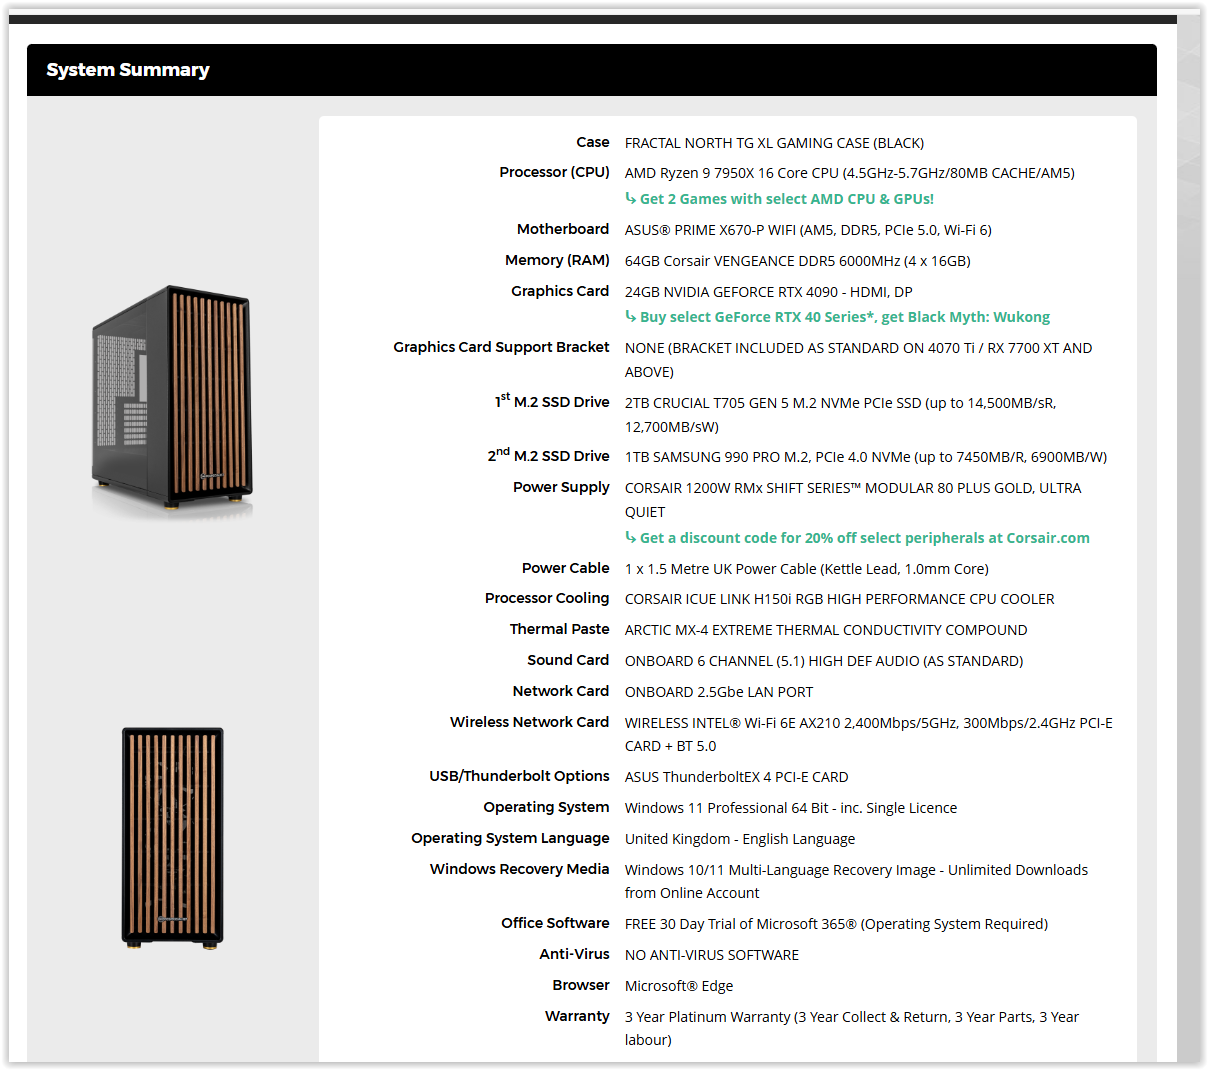Select the 1st M.2 SSD Drive label

pyautogui.click(x=552, y=401)
